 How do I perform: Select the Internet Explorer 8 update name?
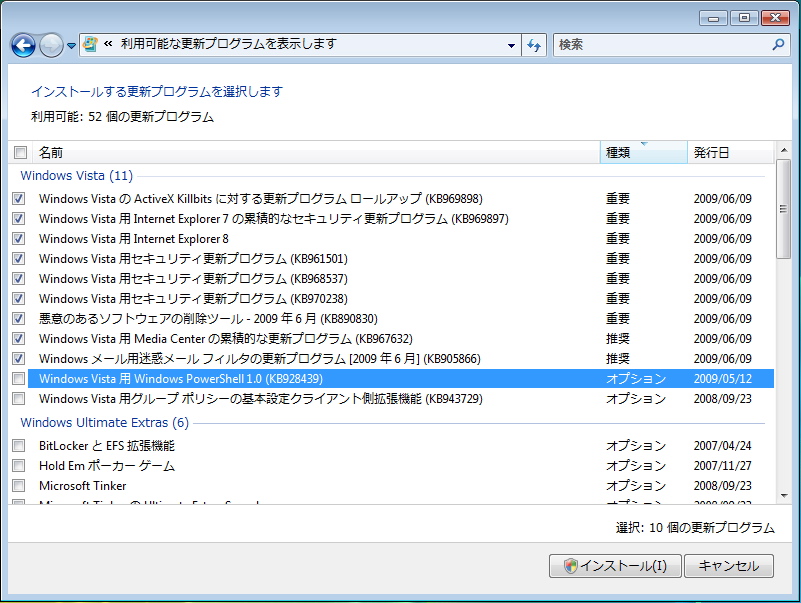134,239
